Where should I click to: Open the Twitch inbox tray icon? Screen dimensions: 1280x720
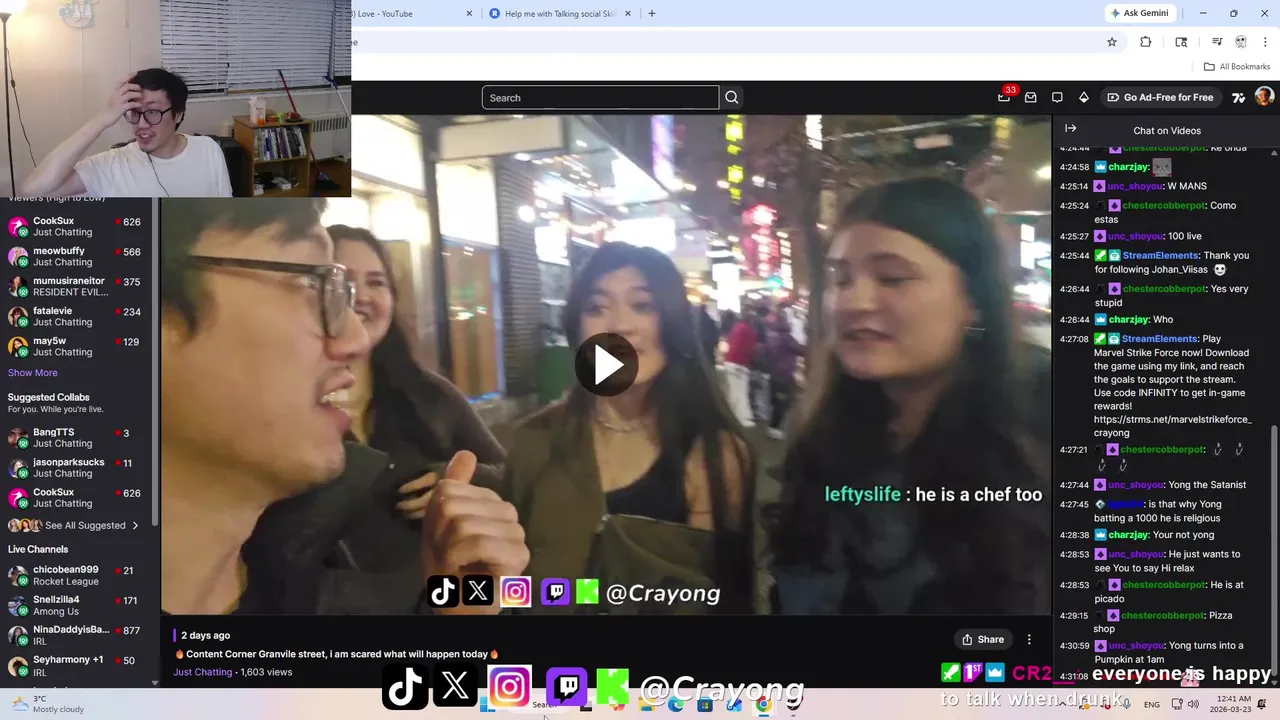[x=1030, y=97]
